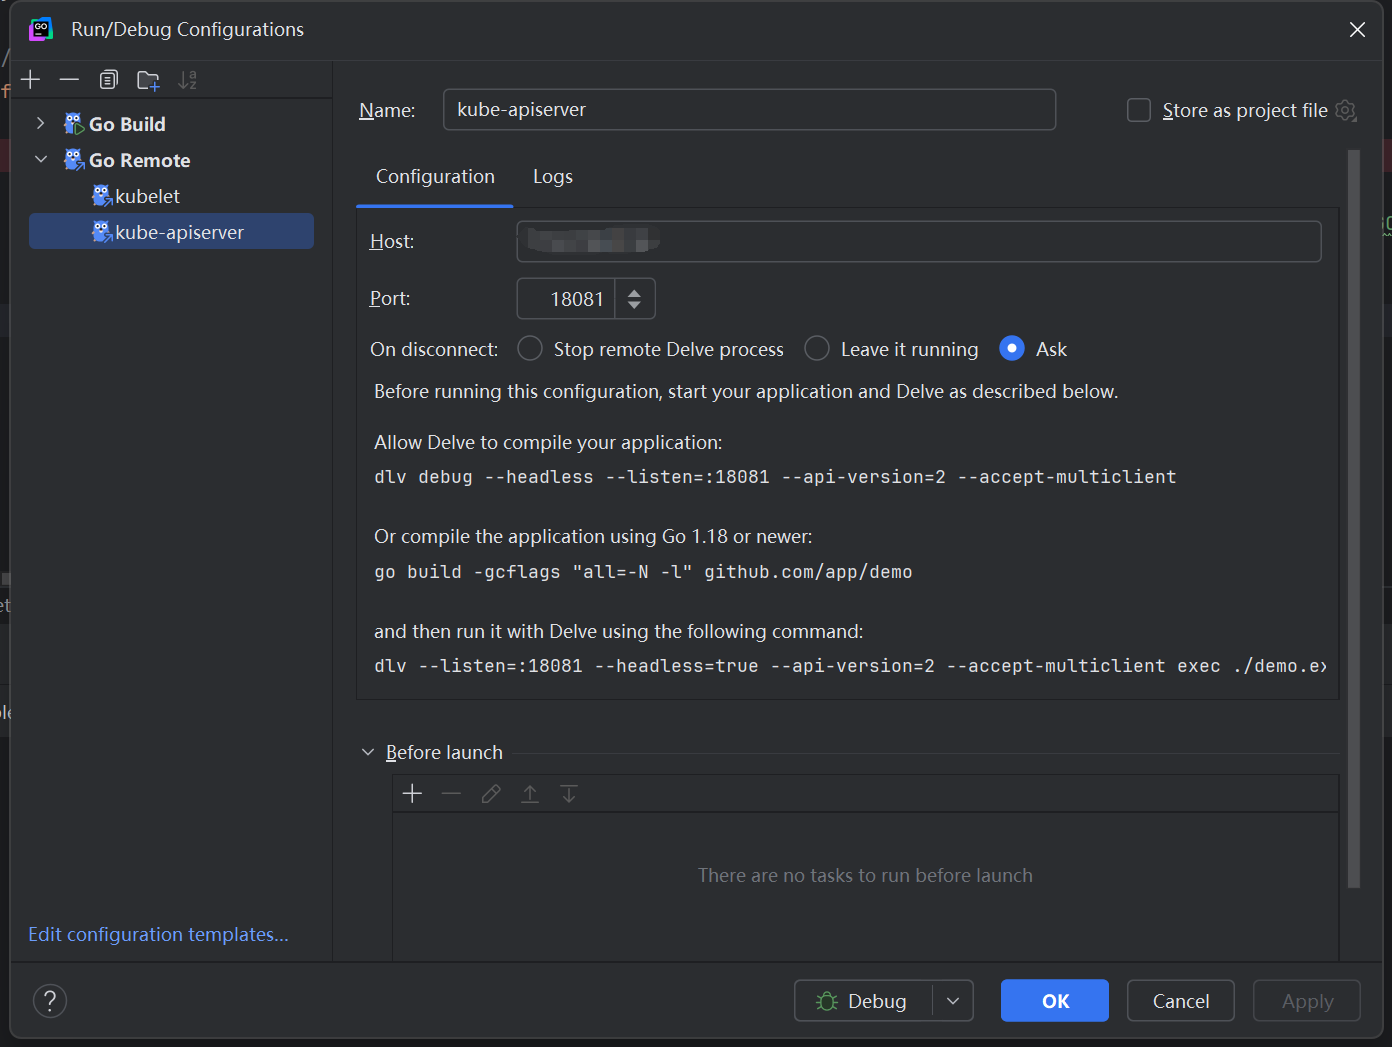Click the 'There are no tasks to run' text

pyautogui.click(x=865, y=875)
